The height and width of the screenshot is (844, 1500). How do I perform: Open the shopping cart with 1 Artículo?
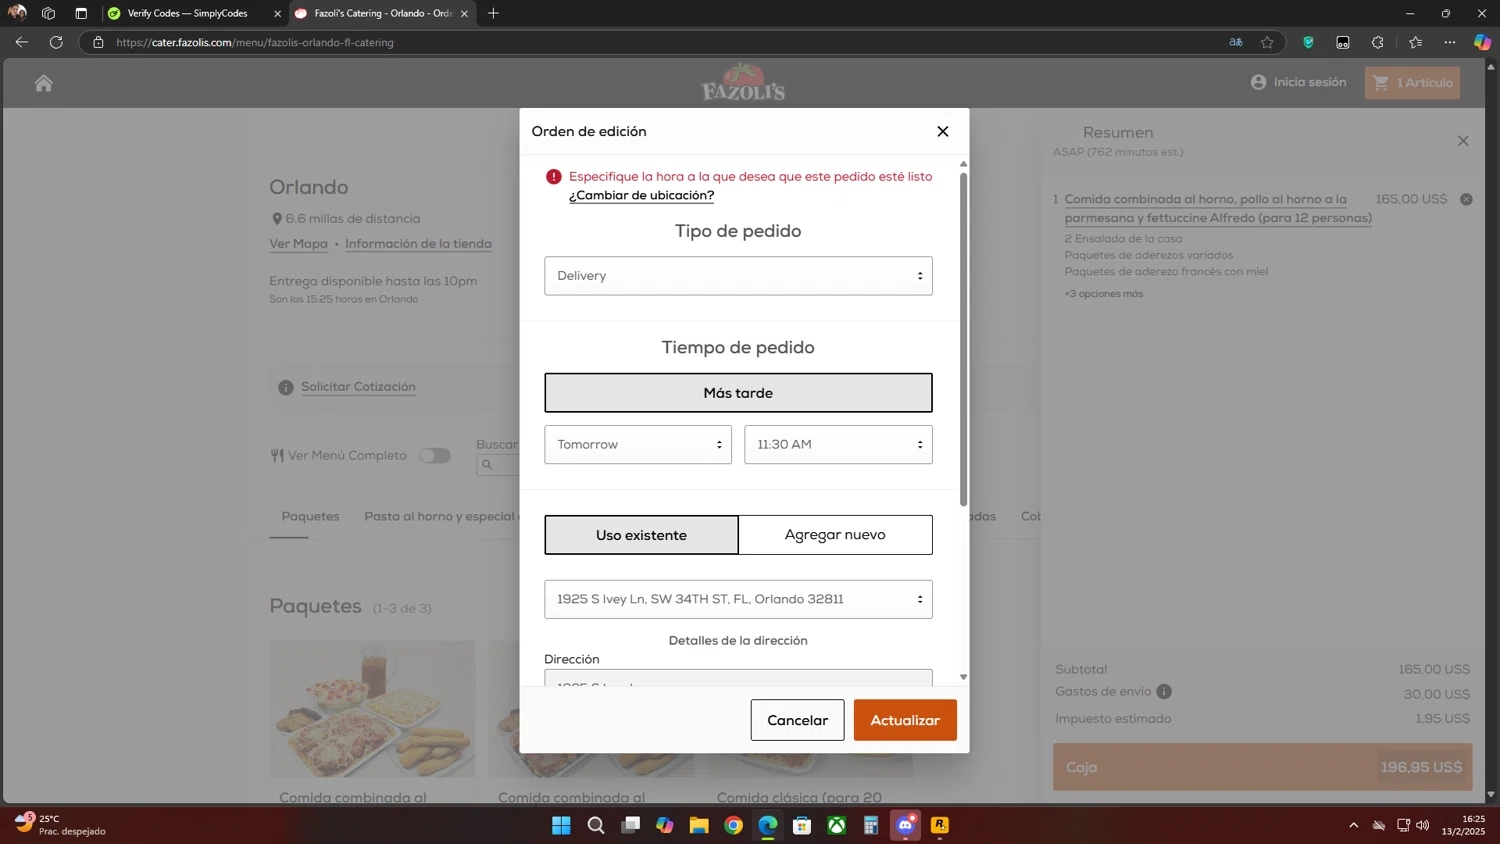click(1411, 83)
